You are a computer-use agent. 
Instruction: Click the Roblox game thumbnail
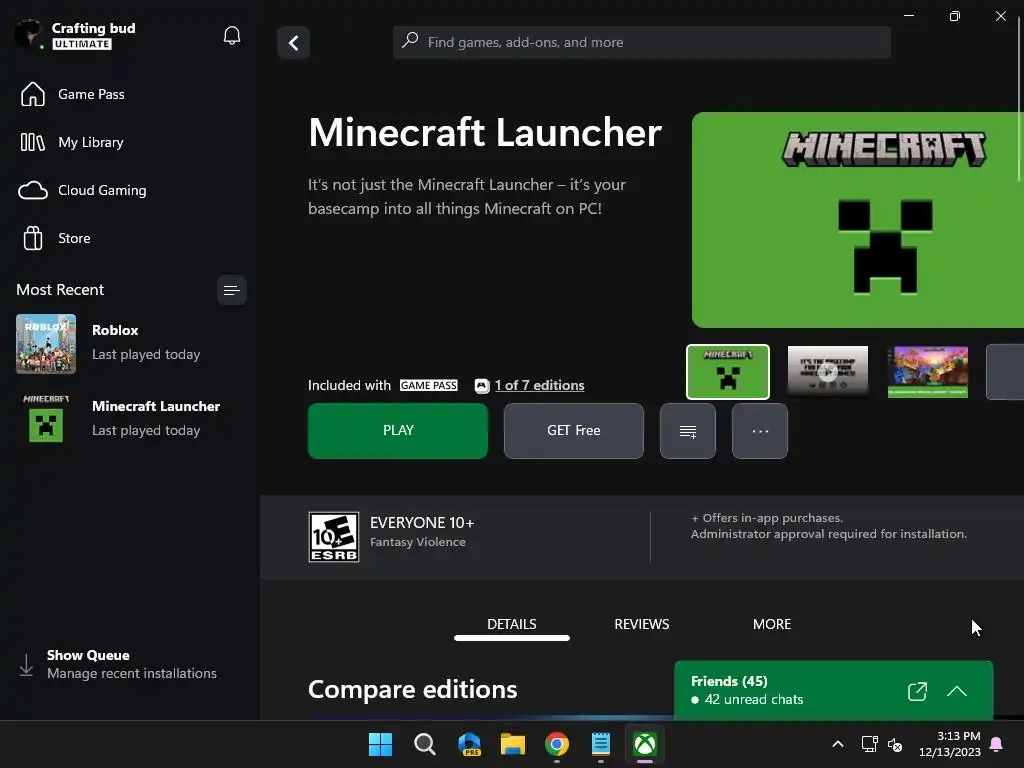(x=46, y=344)
